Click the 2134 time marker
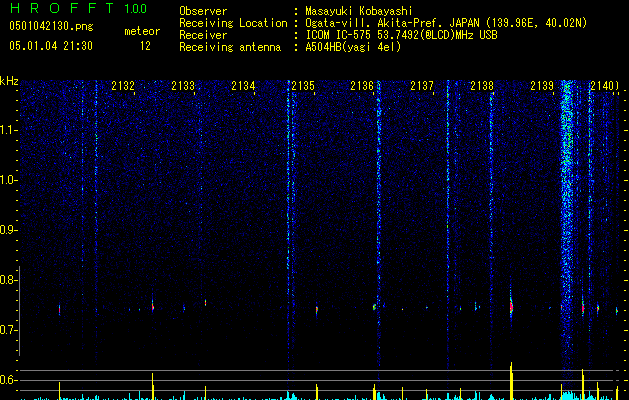The width and height of the screenshot is (629, 400). 243,86
